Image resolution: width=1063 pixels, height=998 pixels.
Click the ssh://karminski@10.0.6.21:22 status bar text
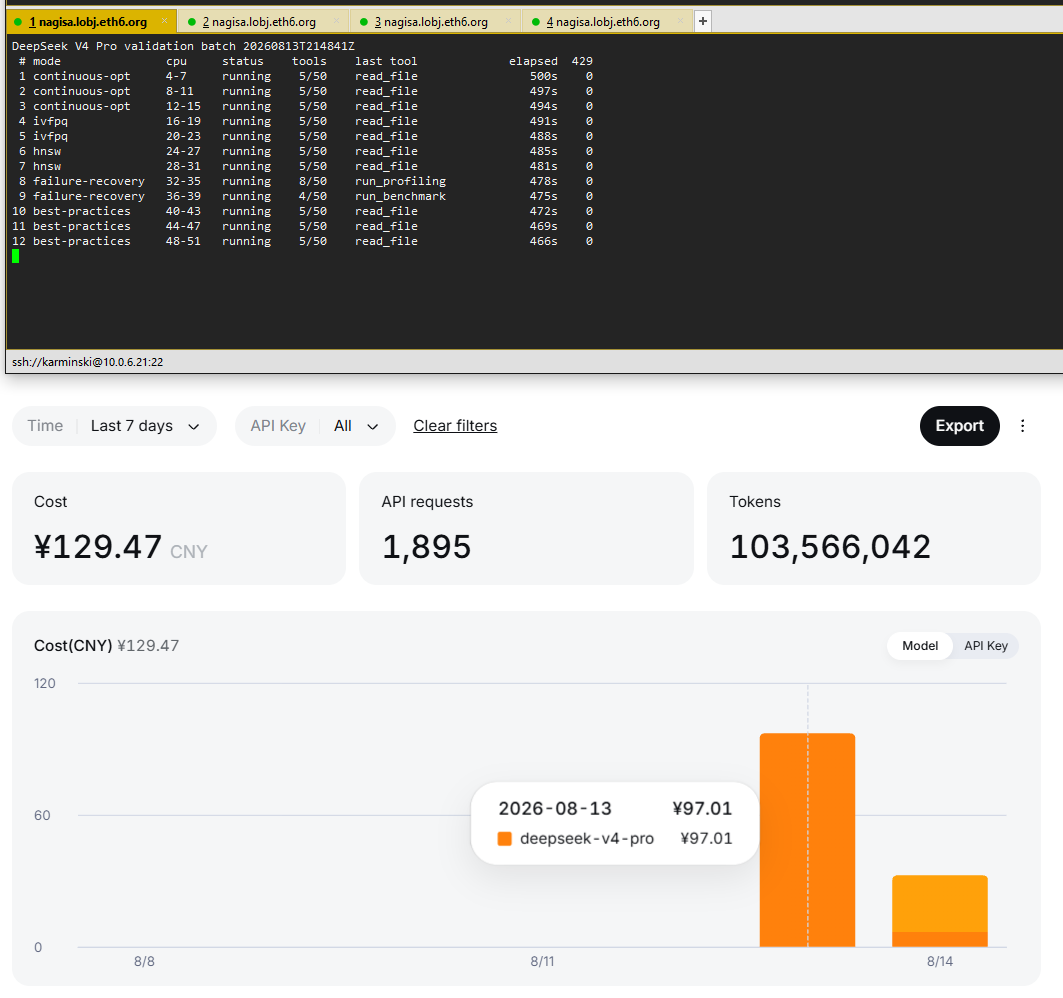pos(87,362)
